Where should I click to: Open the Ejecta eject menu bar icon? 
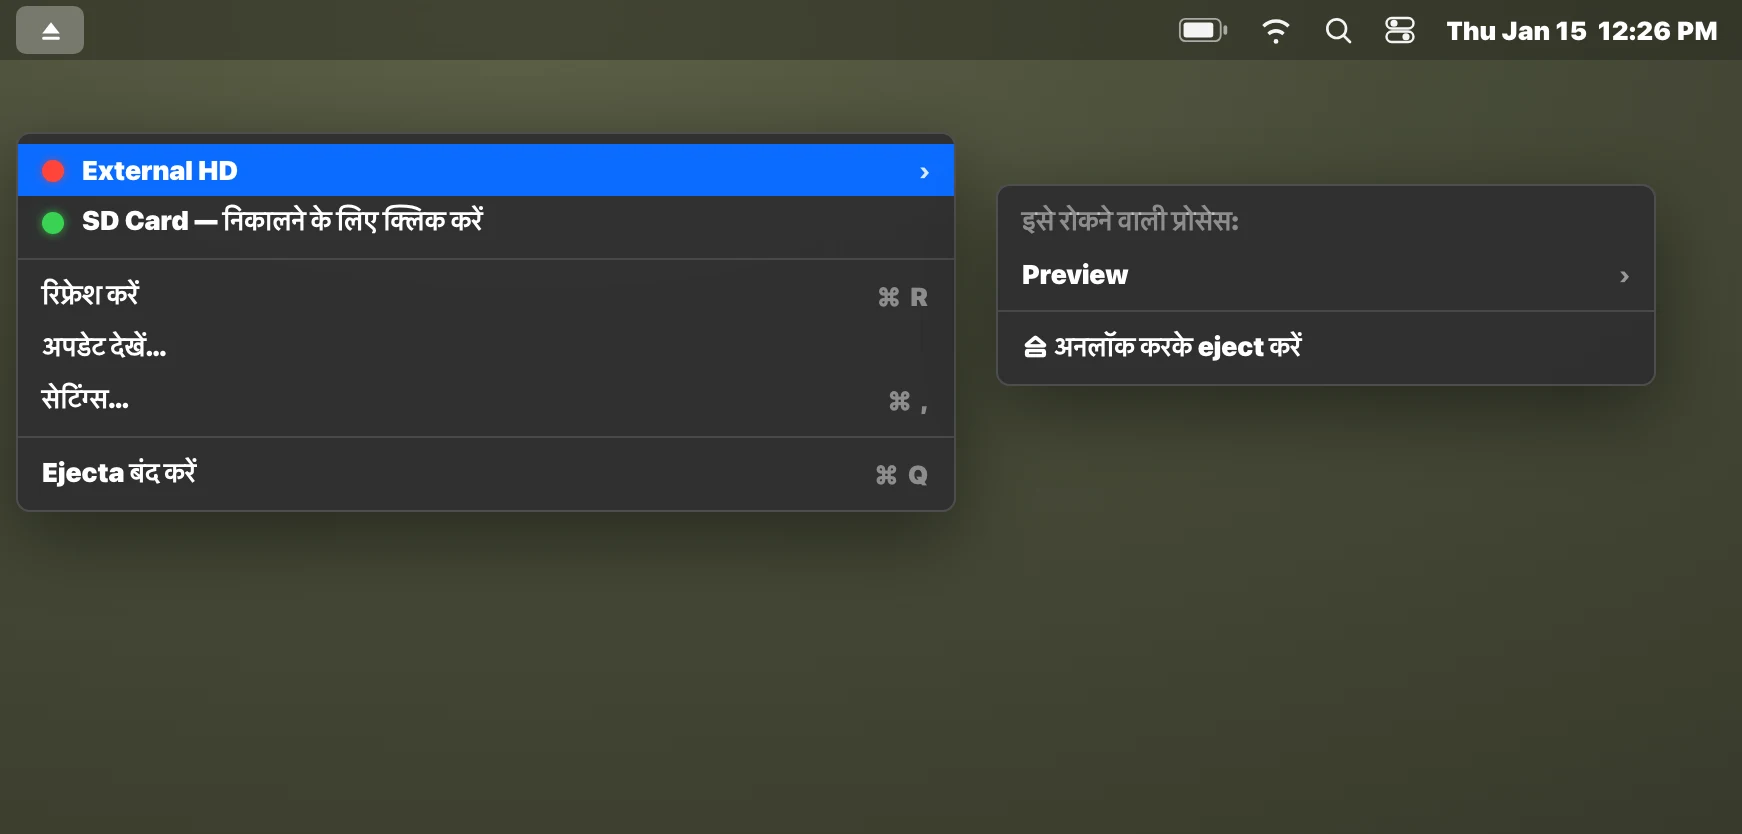50,31
